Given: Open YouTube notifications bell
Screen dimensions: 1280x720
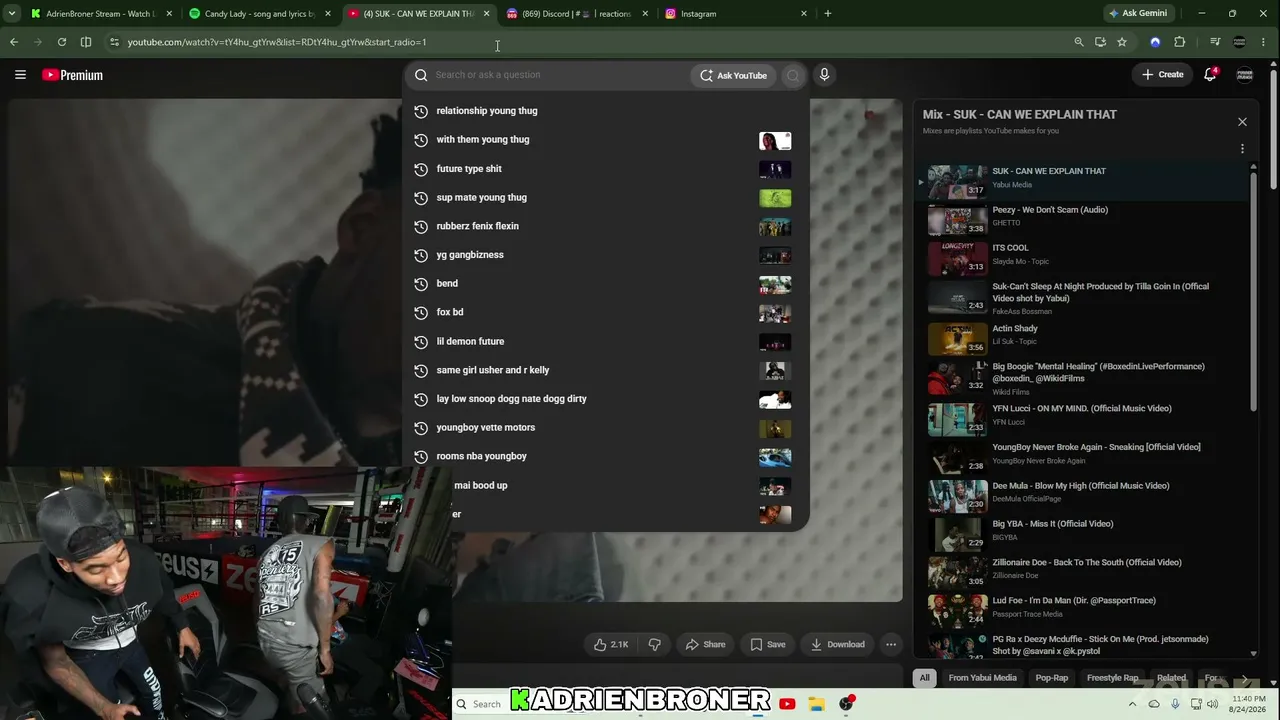Looking at the screenshot, I should point(1210,75).
